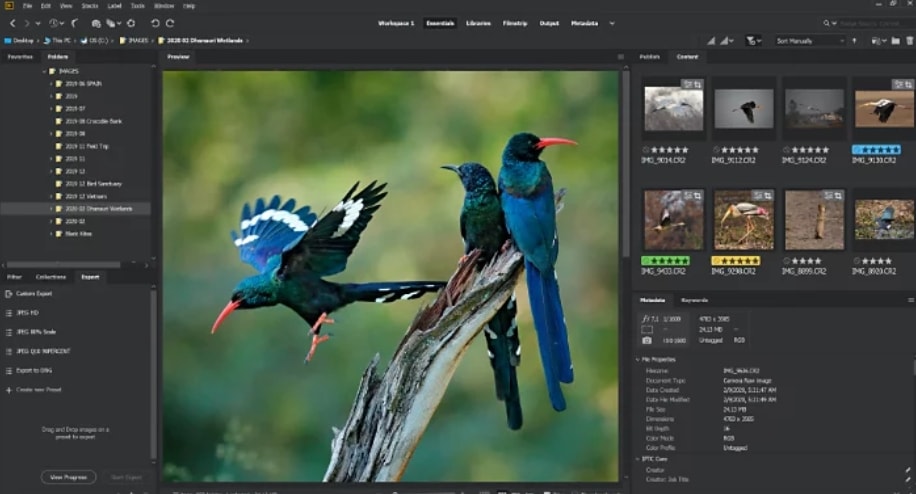Click the plus icon for new preset
Image resolution: width=916 pixels, height=494 pixels.
(9, 390)
